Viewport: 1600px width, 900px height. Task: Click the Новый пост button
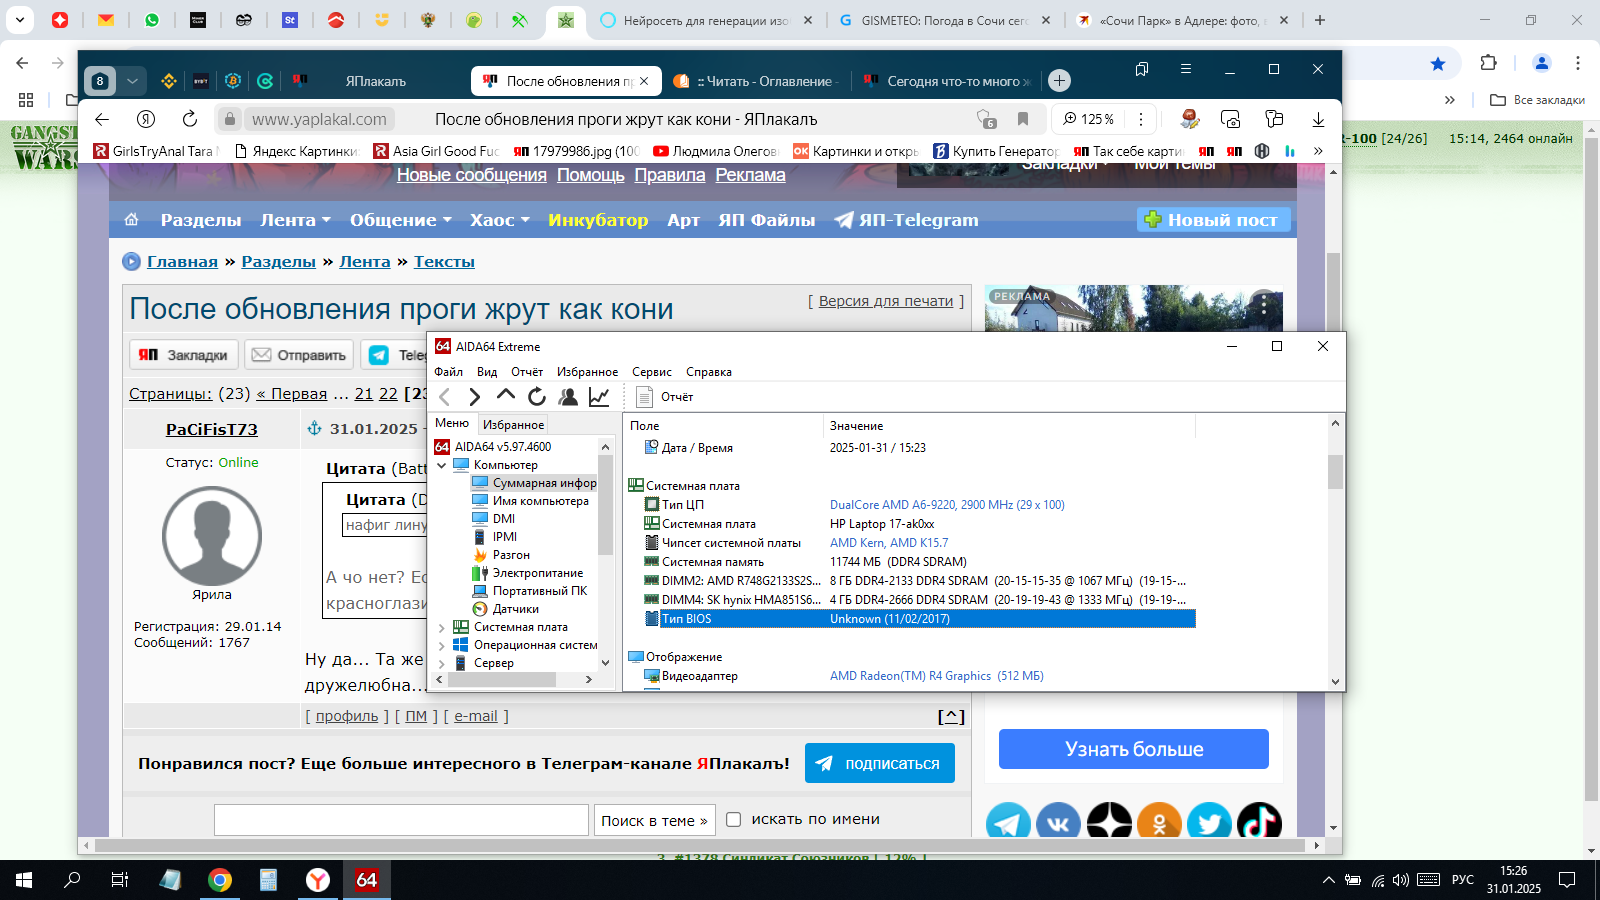point(1213,220)
